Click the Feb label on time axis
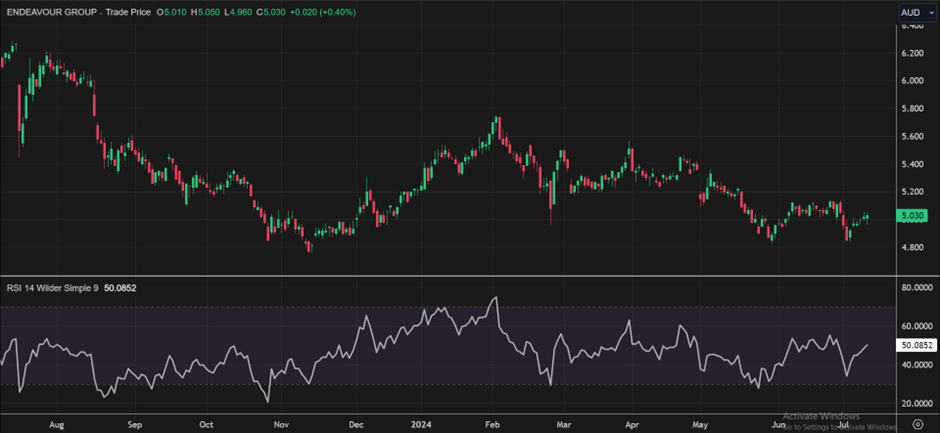 click(x=493, y=424)
